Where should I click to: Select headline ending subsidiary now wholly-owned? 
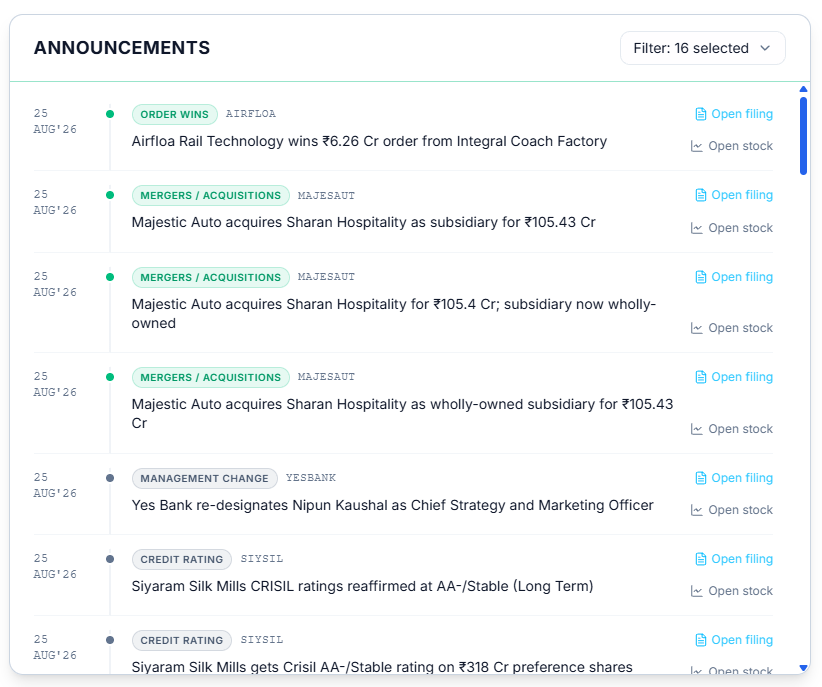pyautogui.click(x=394, y=314)
